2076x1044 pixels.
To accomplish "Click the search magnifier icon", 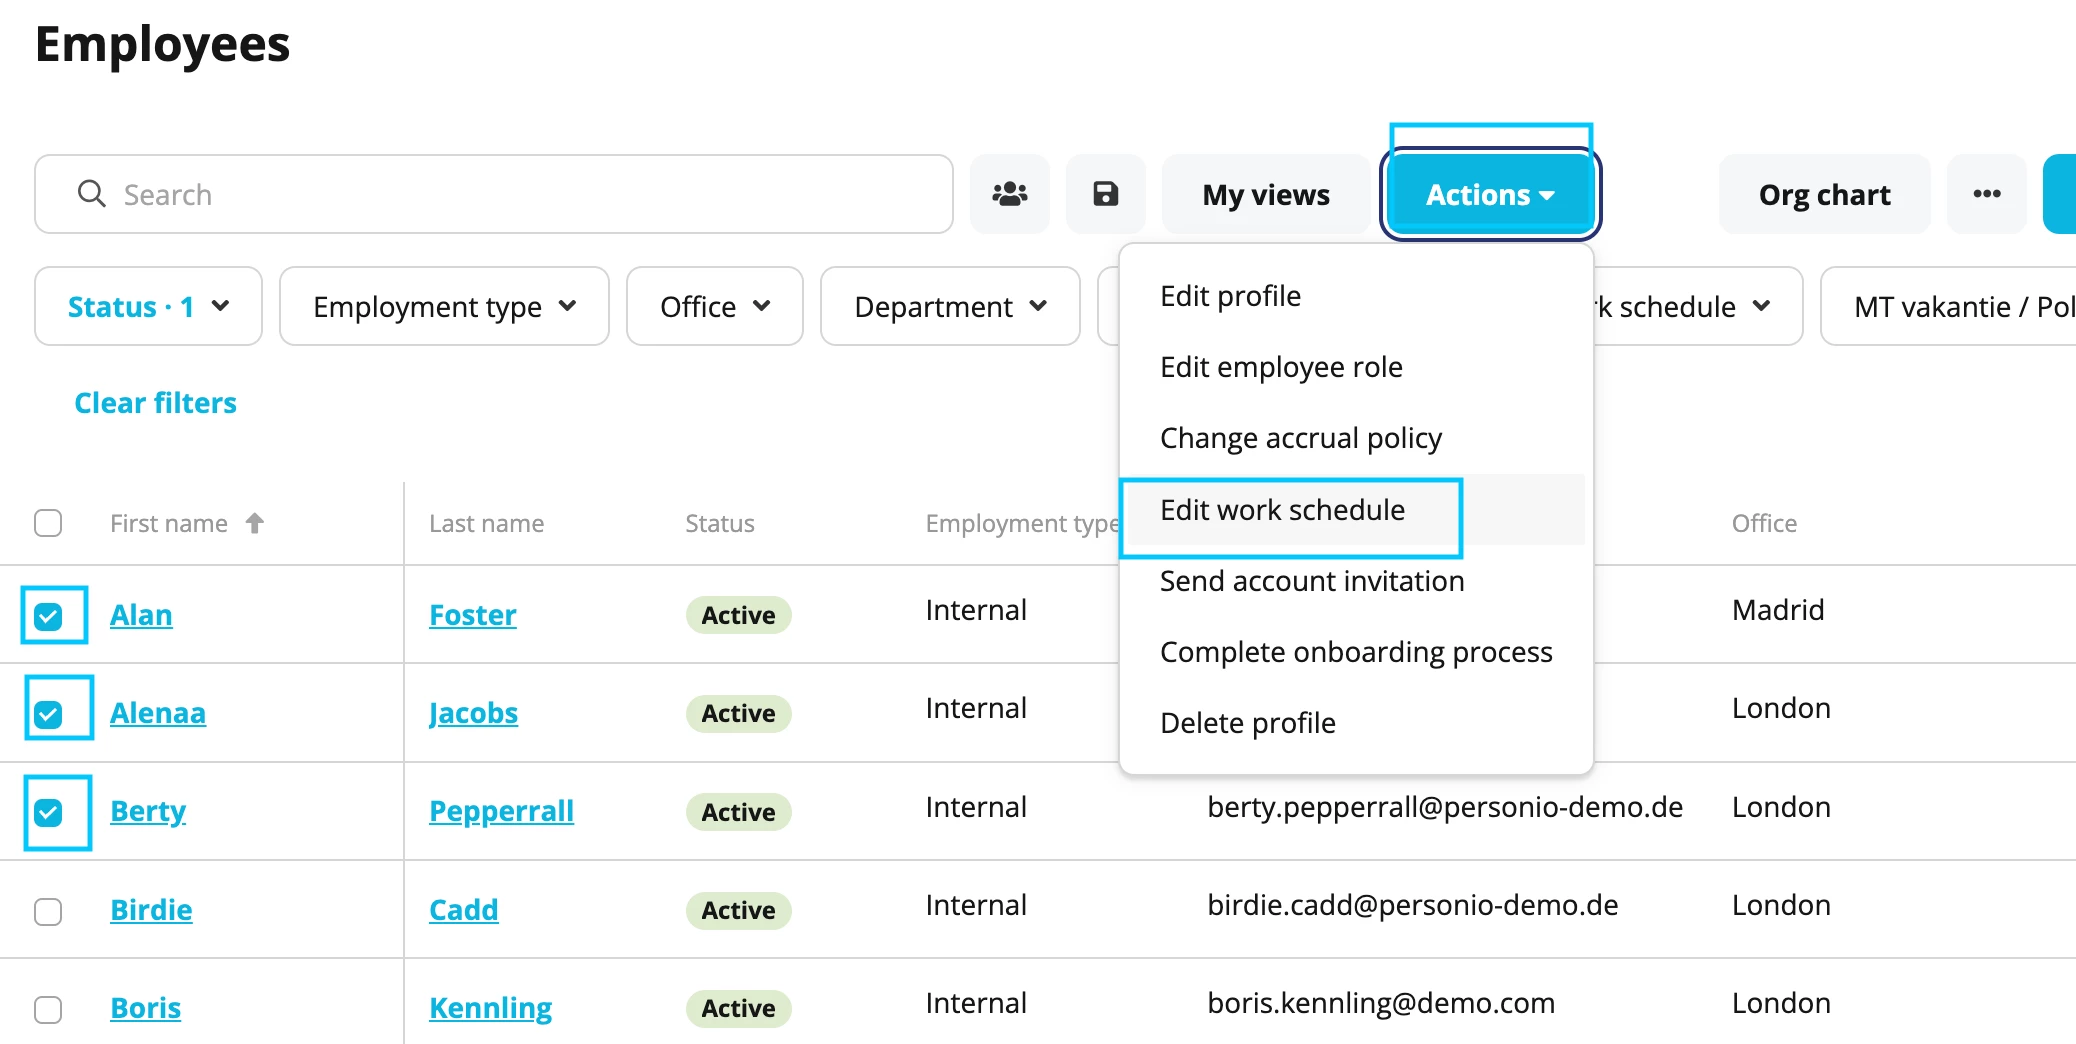I will (x=91, y=193).
